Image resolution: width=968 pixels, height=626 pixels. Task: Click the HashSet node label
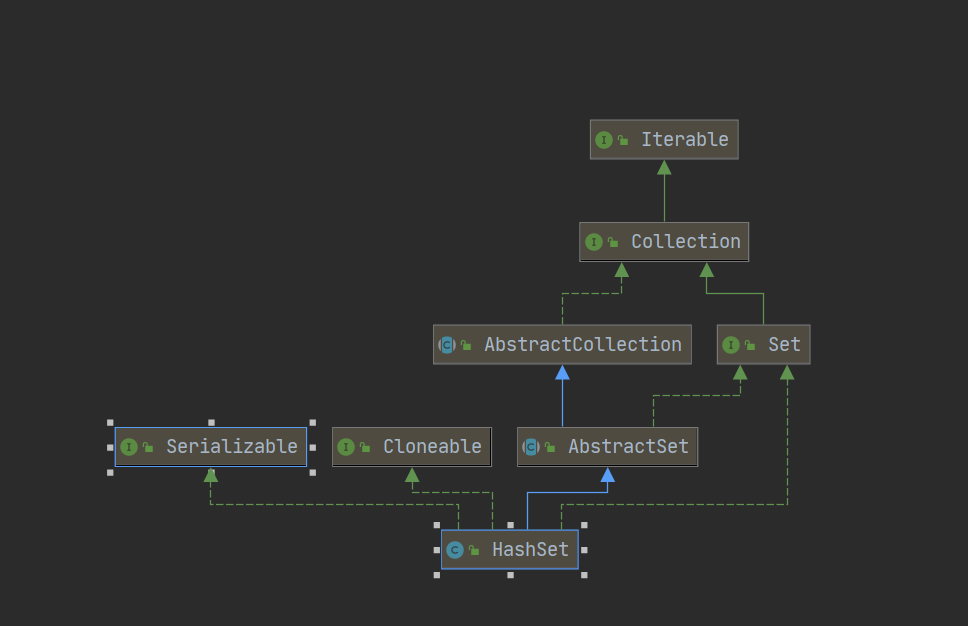(x=530, y=550)
